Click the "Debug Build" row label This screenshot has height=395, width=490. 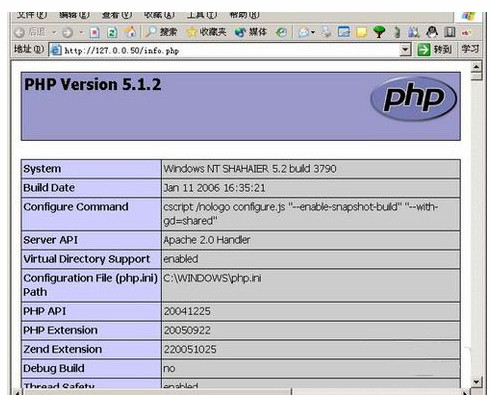coord(54,368)
